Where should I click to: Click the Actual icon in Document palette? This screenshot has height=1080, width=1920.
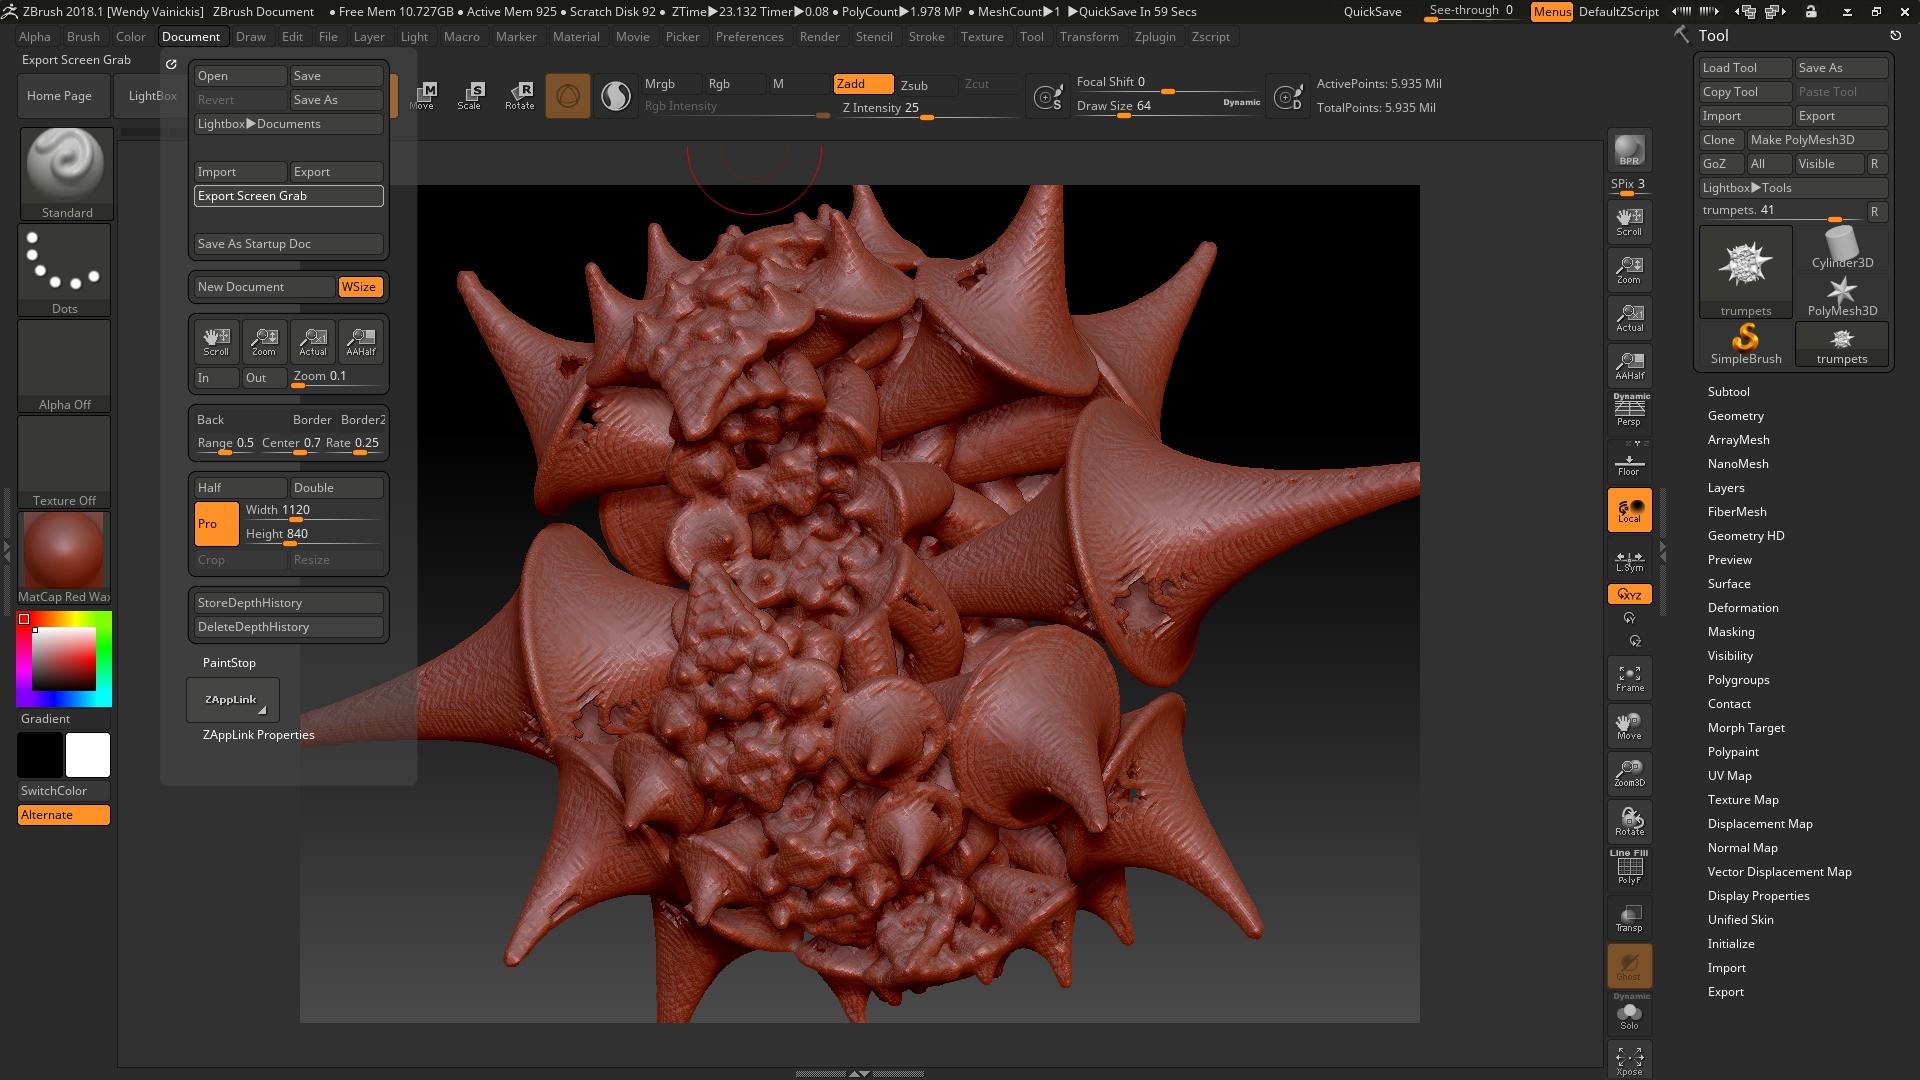tap(313, 341)
